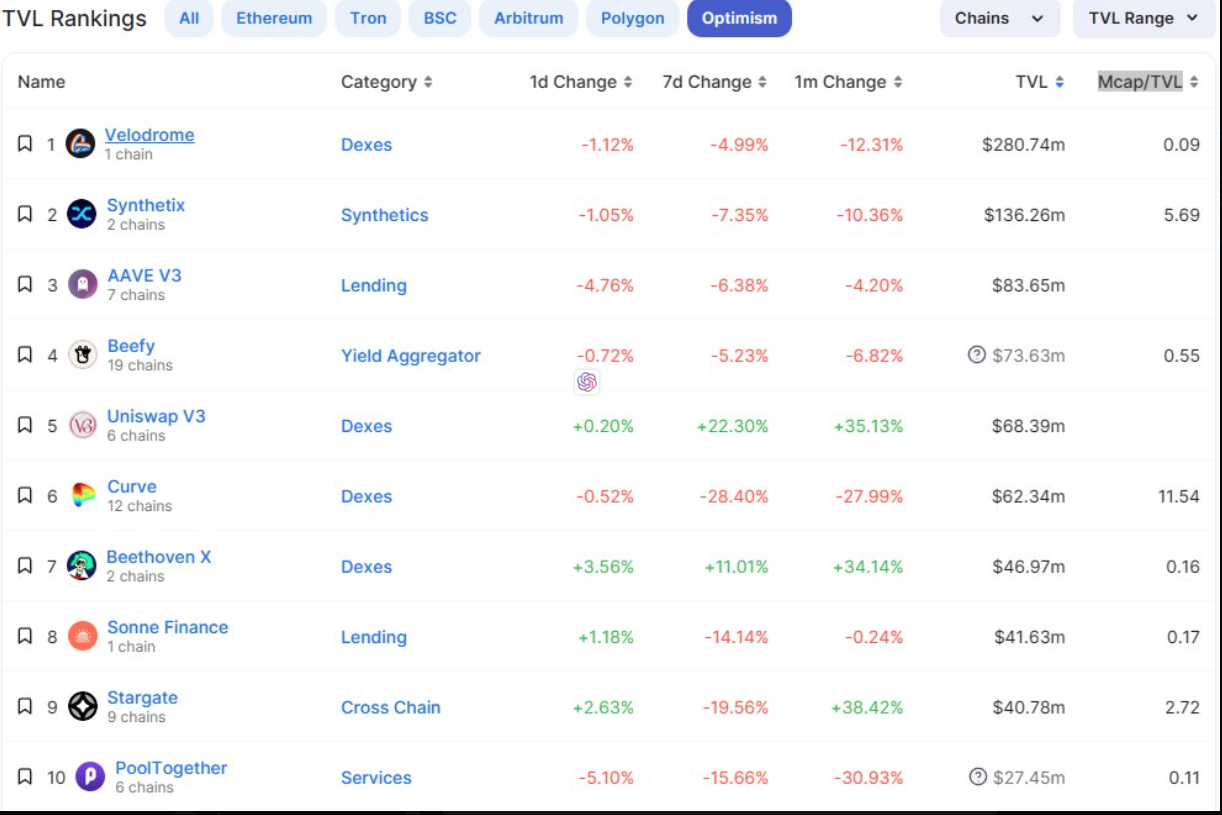Open Velodrome's Dexes category link
The image size is (1222, 815).
coord(367,144)
